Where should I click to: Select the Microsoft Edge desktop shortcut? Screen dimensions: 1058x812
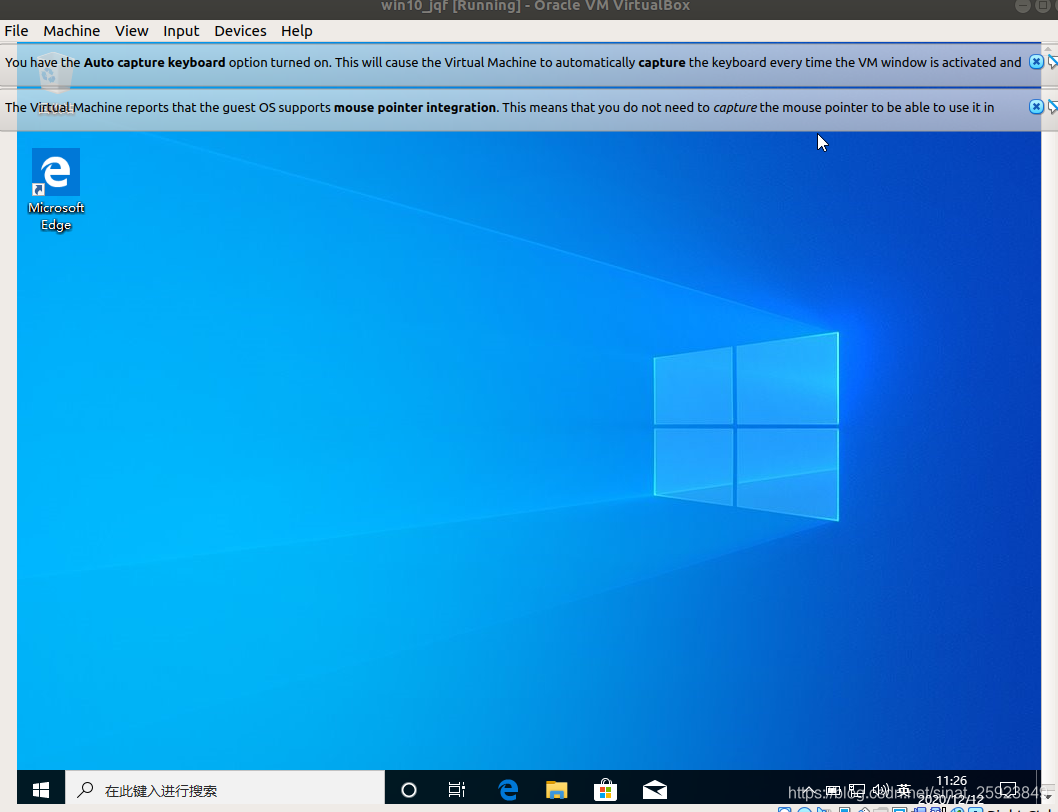(x=56, y=190)
